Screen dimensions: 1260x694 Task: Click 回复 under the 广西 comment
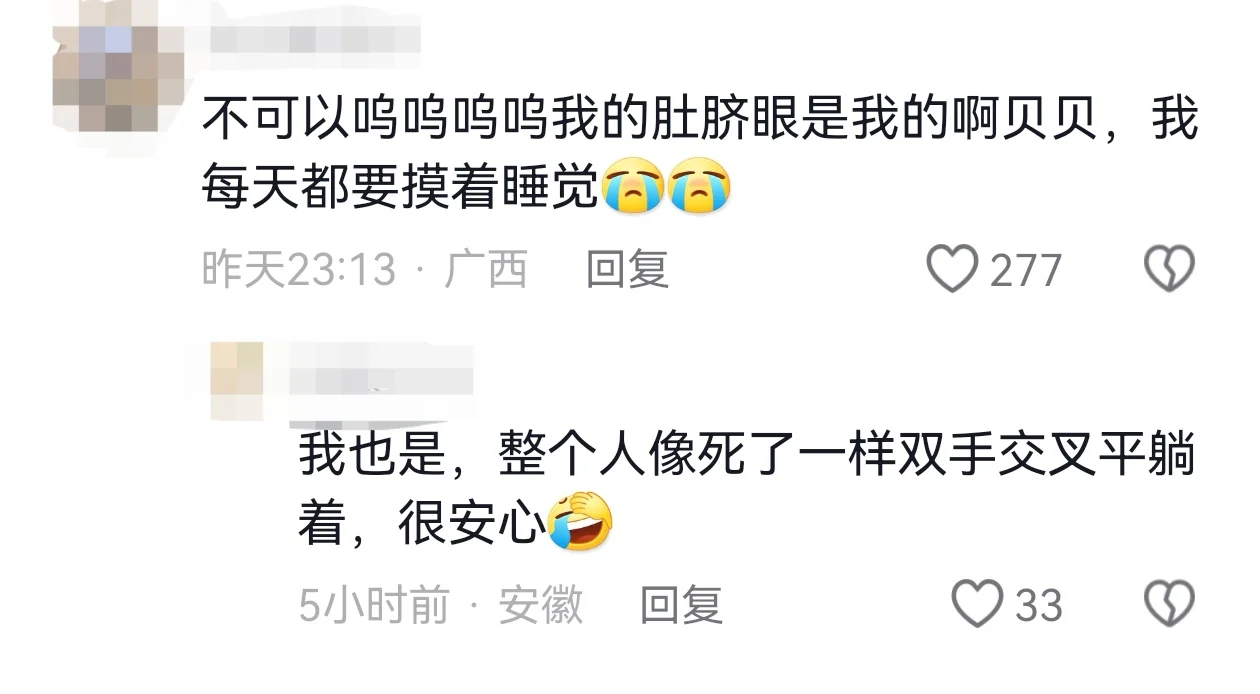pyautogui.click(x=627, y=269)
